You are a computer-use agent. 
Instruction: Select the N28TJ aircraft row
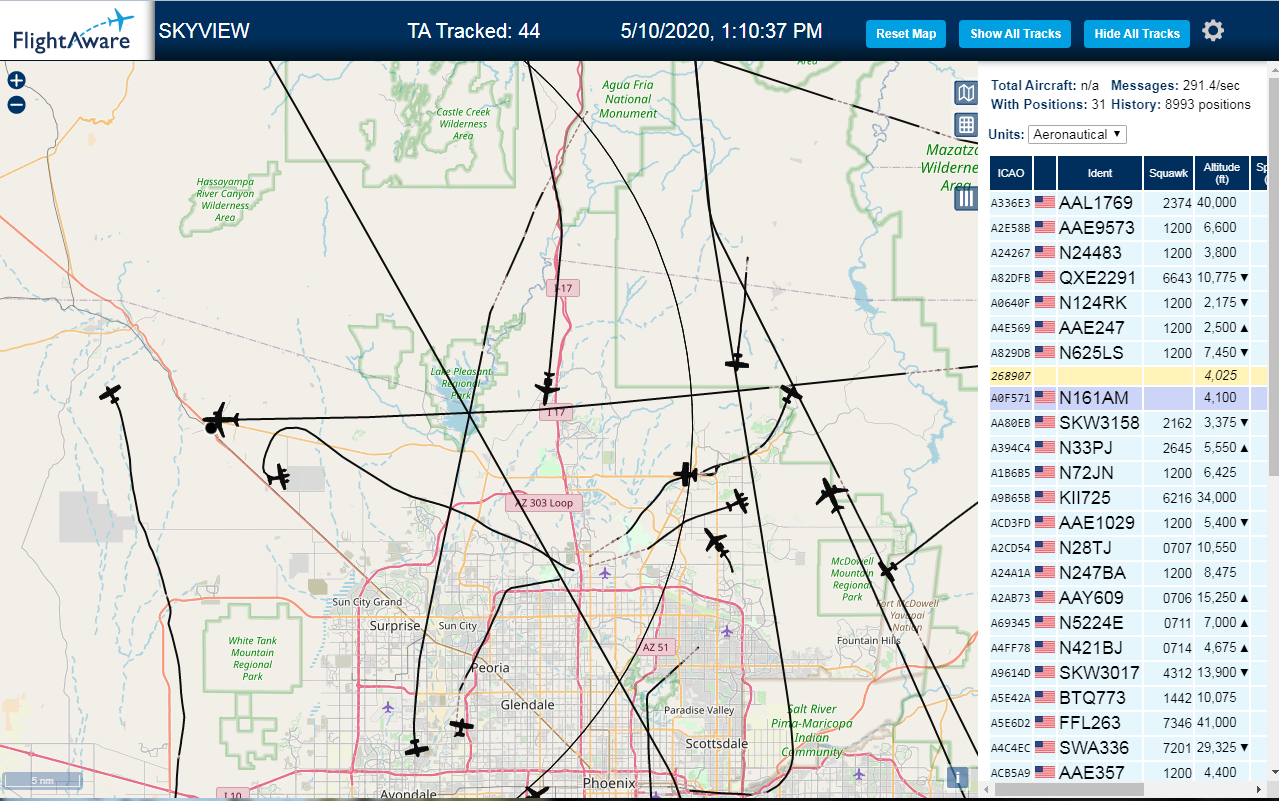coord(1128,547)
